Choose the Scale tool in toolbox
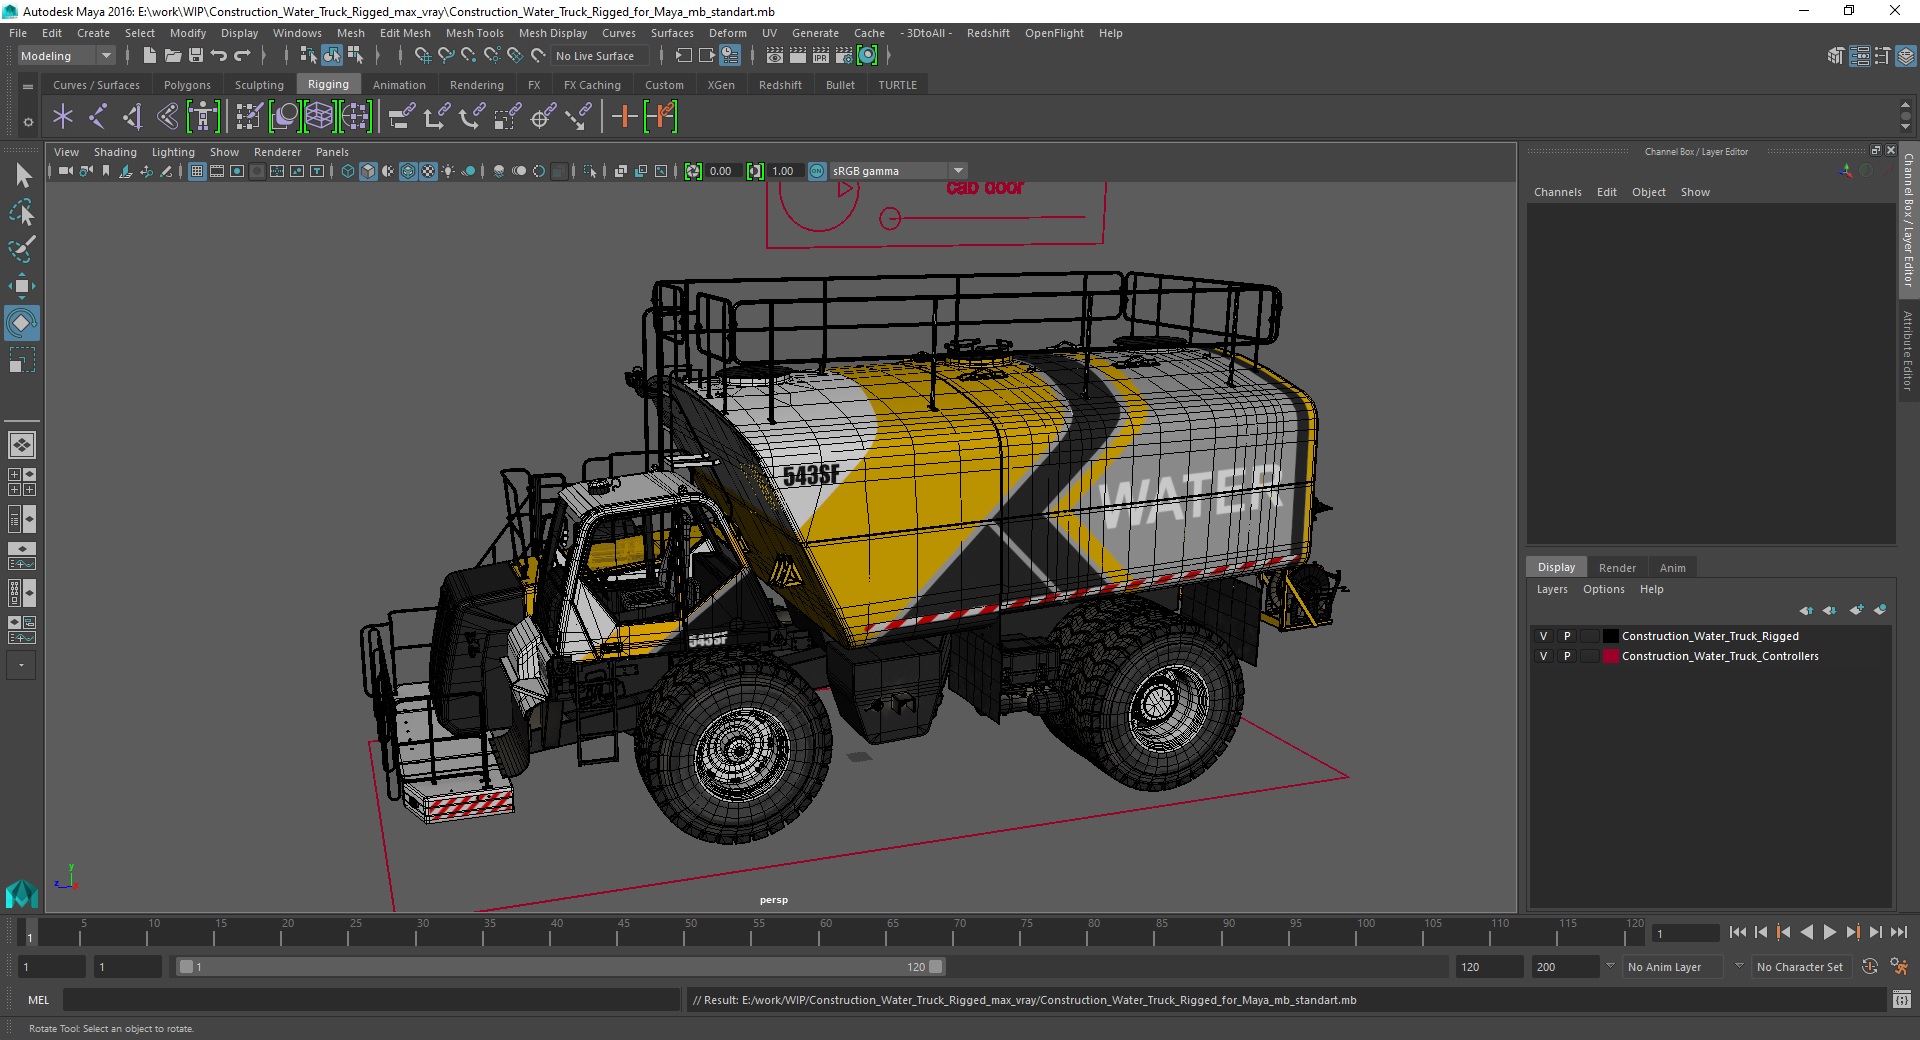 (22, 360)
